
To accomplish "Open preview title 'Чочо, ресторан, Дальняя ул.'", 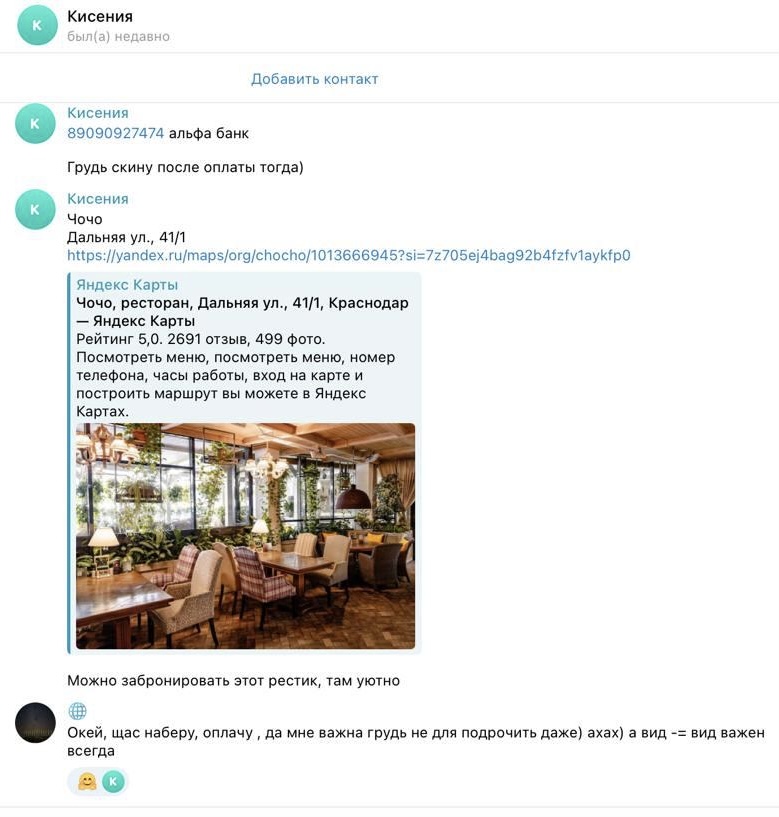I will coord(242,312).
